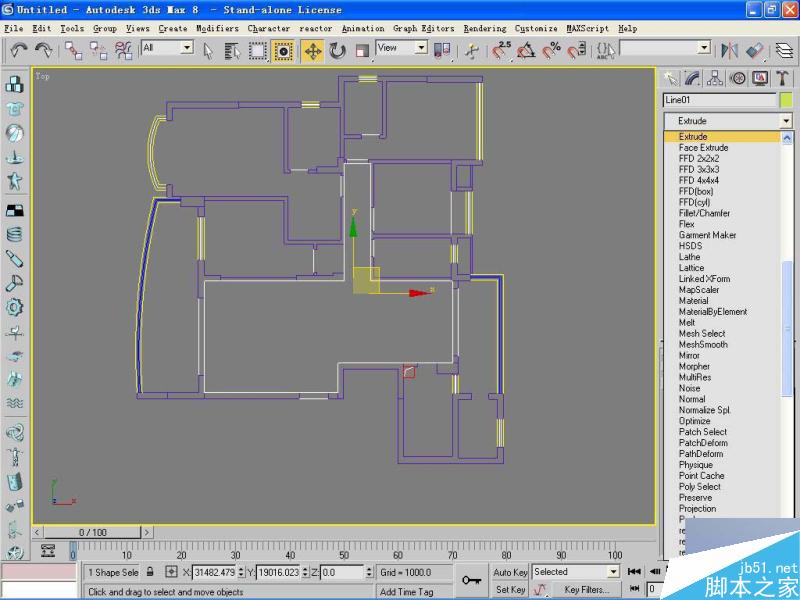
Task: Open the Selected key filter dropdown
Action: (x=577, y=571)
